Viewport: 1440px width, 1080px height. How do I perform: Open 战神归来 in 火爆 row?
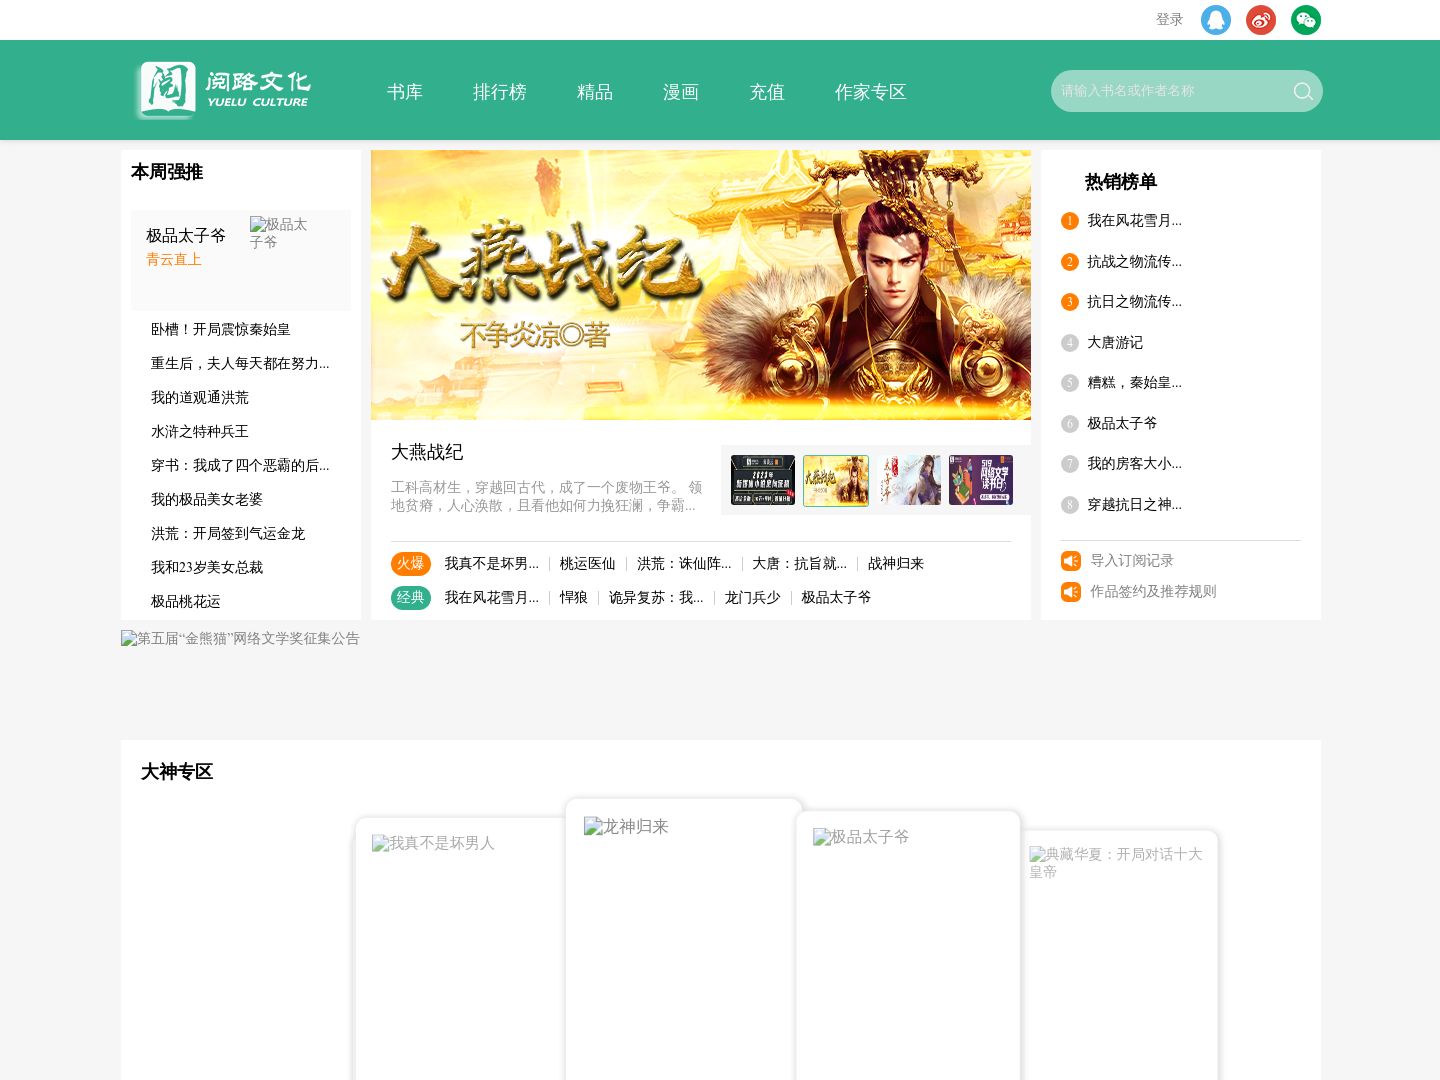[896, 564]
